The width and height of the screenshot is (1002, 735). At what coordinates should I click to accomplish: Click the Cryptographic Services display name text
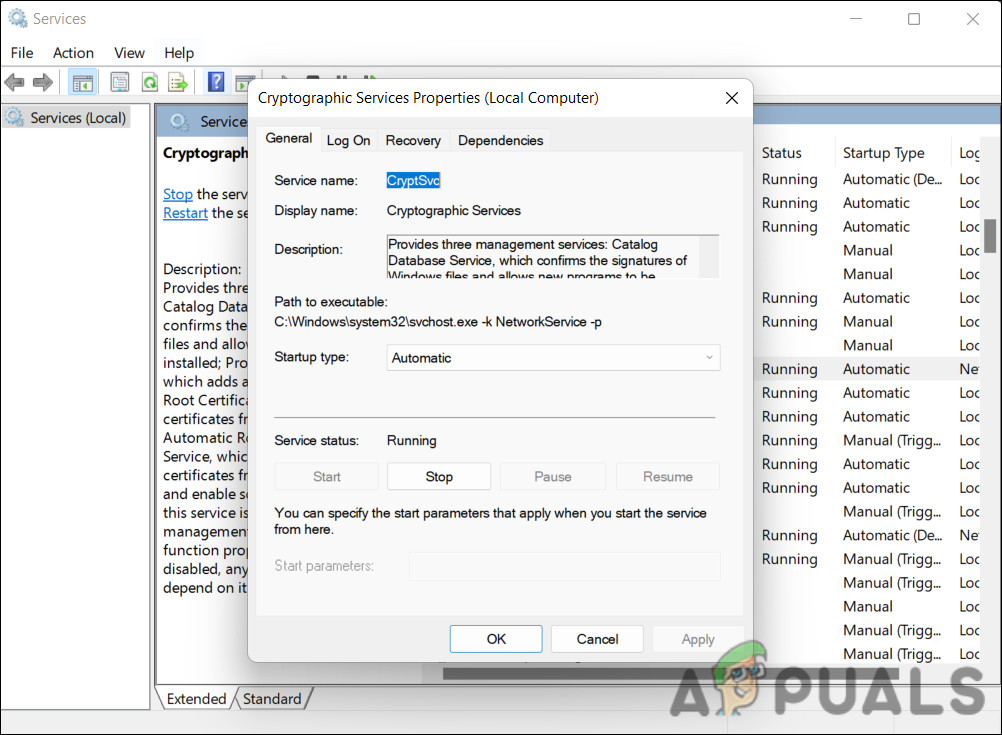point(454,211)
